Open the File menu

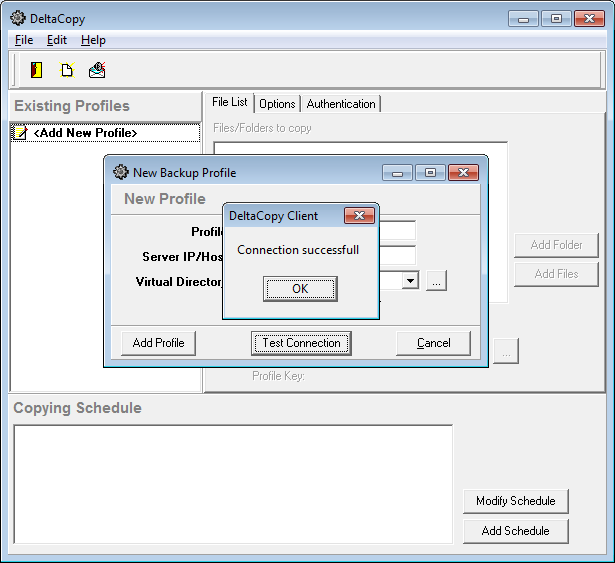24,40
